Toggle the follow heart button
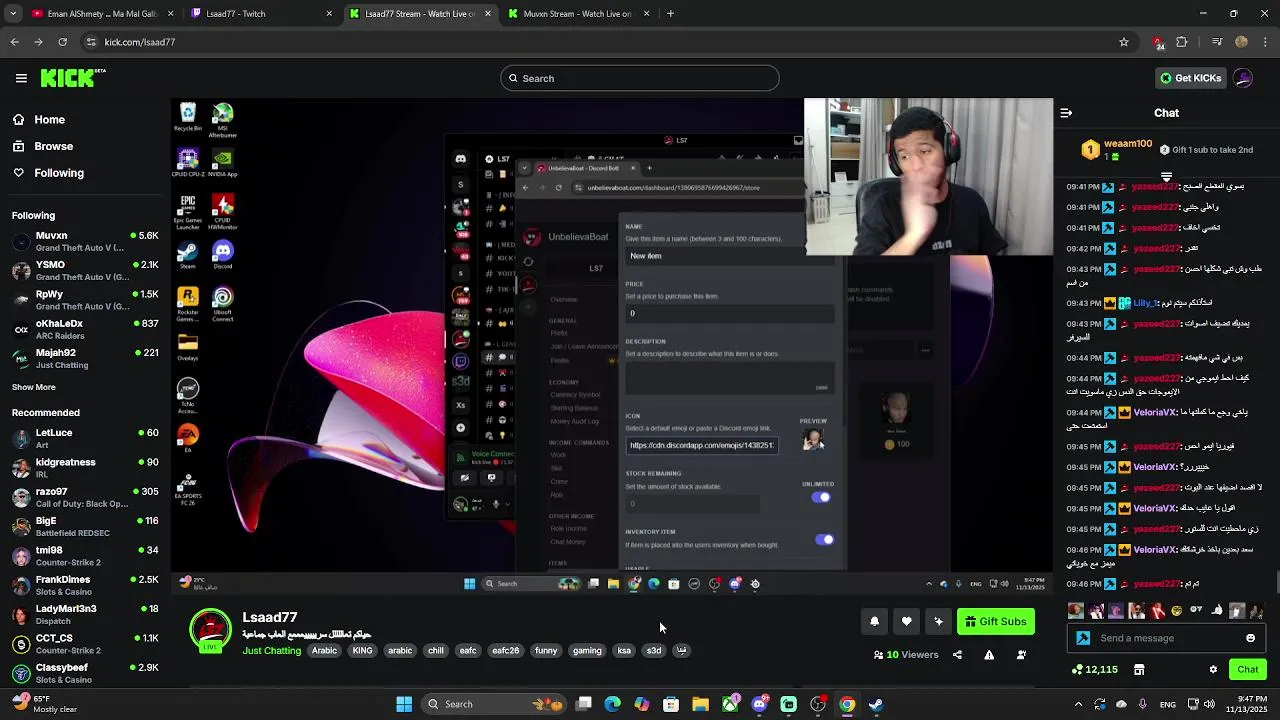 906,622
